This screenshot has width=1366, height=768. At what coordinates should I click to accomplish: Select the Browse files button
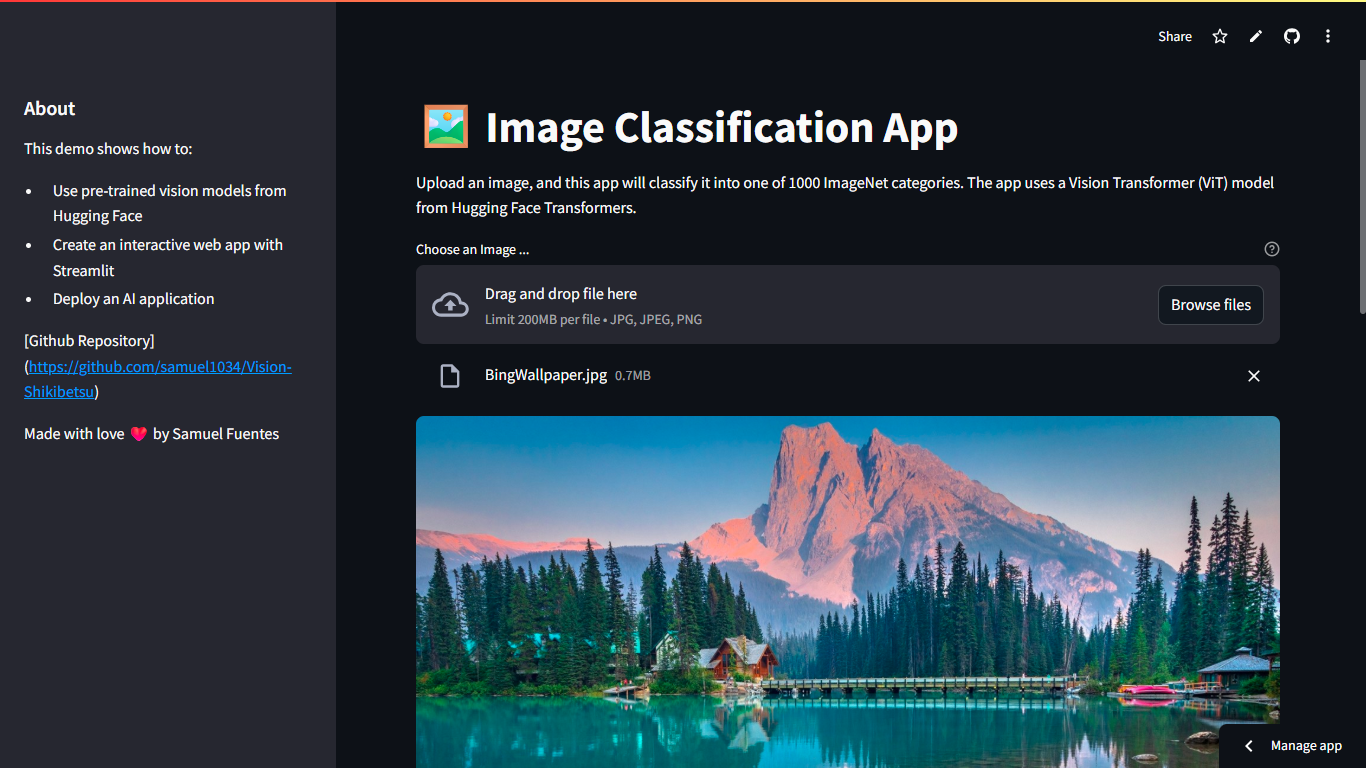pyautogui.click(x=1210, y=304)
